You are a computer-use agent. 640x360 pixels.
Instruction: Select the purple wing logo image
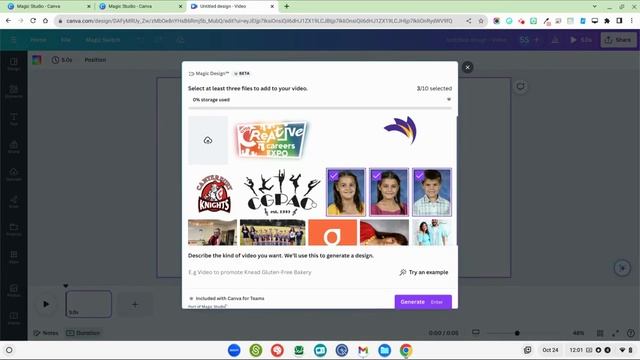point(400,130)
